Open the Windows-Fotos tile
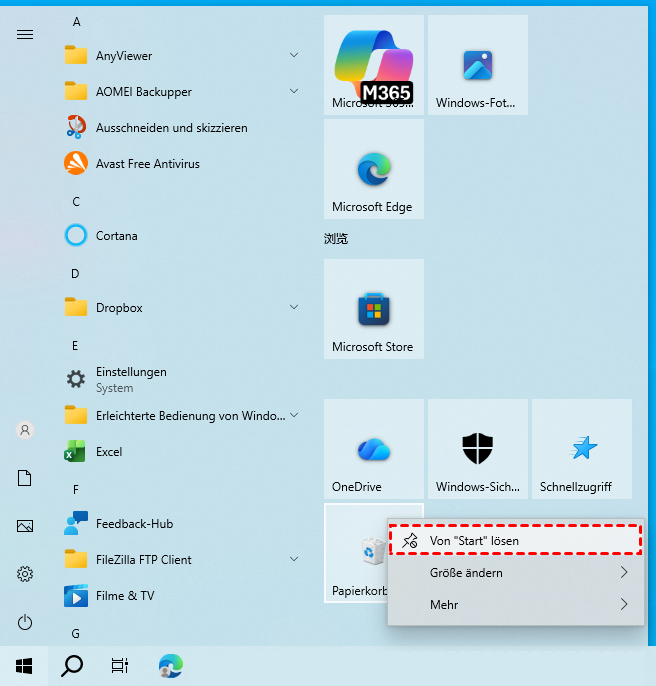656x686 pixels. point(477,65)
